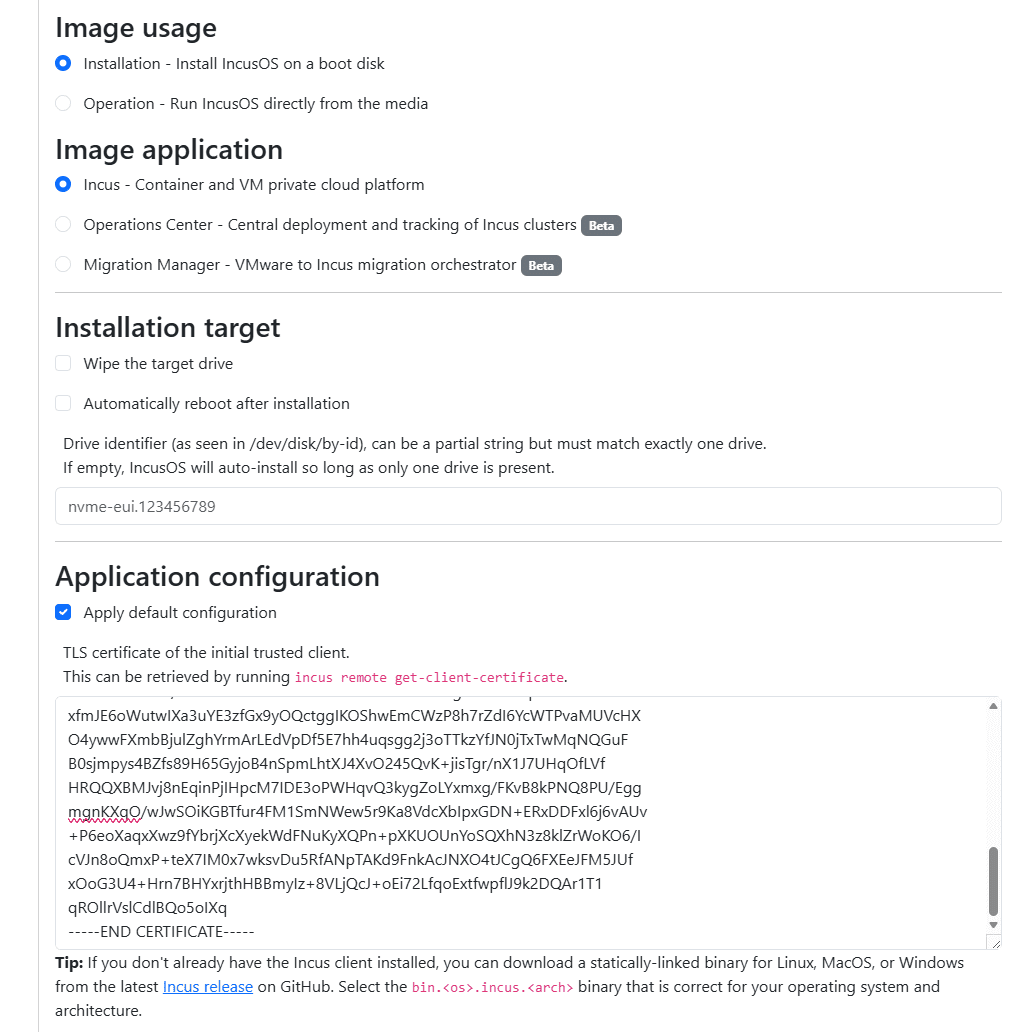Click the down arrow on the certificate scrollbar
The height and width of the screenshot is (1032, 1022).
point(993,925)
